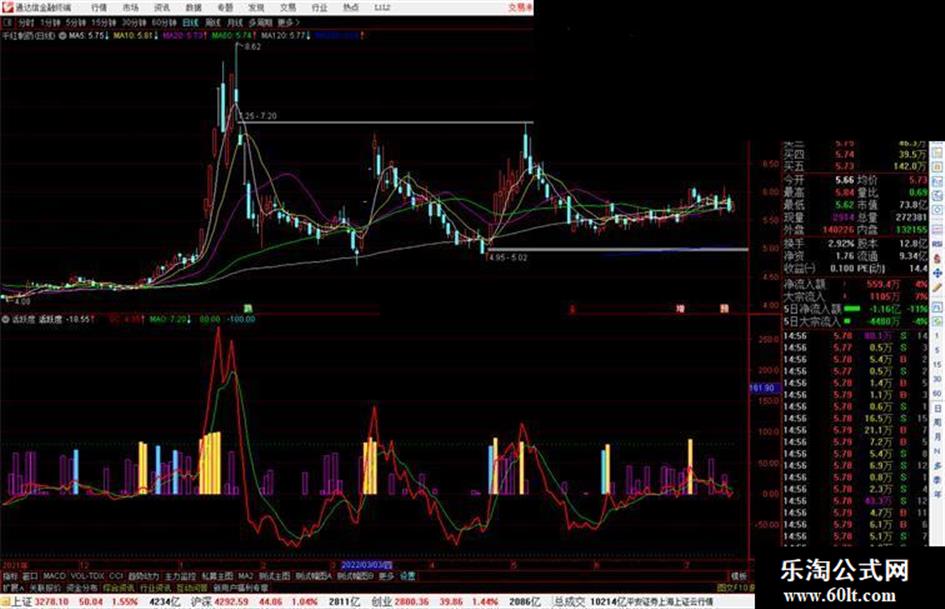Select 月 period in right sidebar
Image resolution: width=945 pixels, height=609 pixels.
pyautogui.click(x=938, y=436)
